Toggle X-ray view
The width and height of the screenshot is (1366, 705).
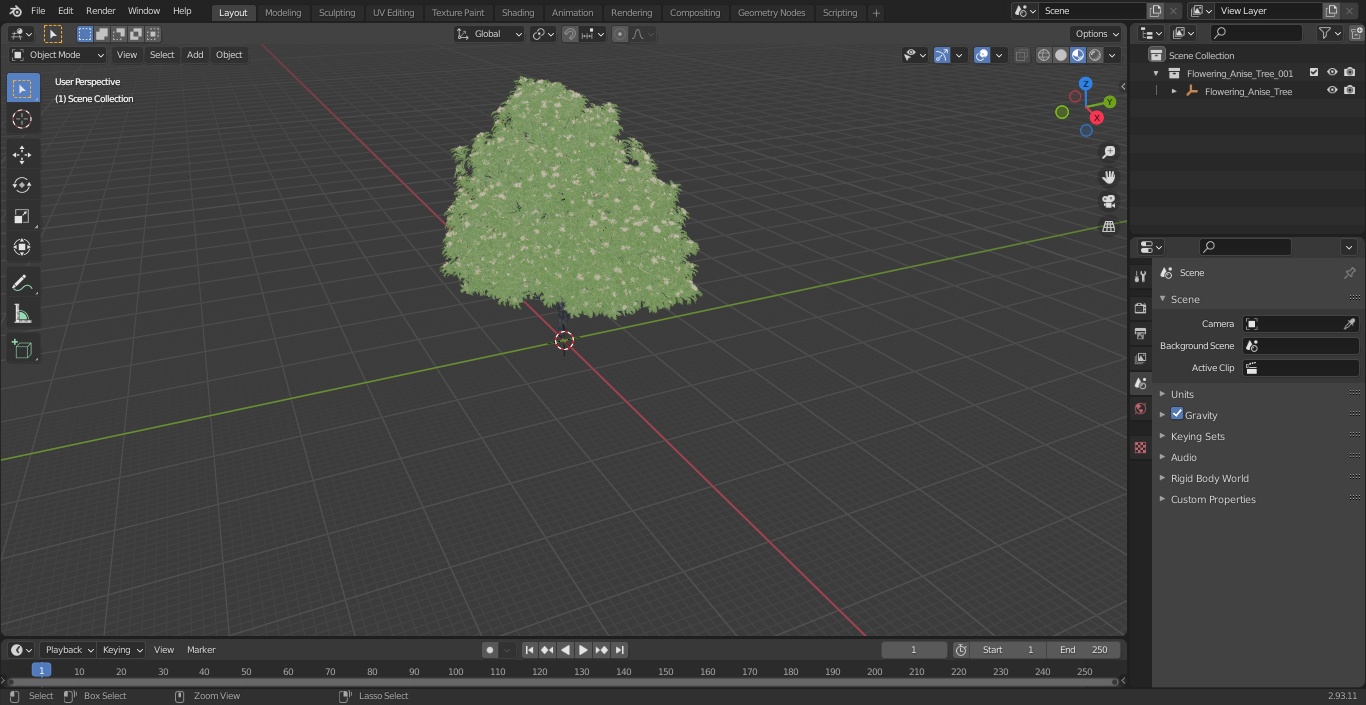[1021, 55]
